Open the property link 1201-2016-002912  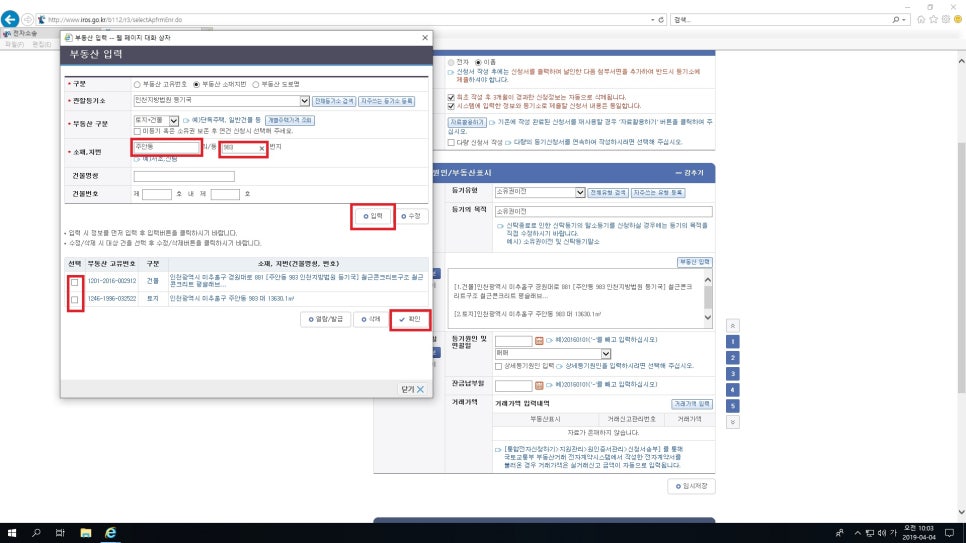coord(112,281)
